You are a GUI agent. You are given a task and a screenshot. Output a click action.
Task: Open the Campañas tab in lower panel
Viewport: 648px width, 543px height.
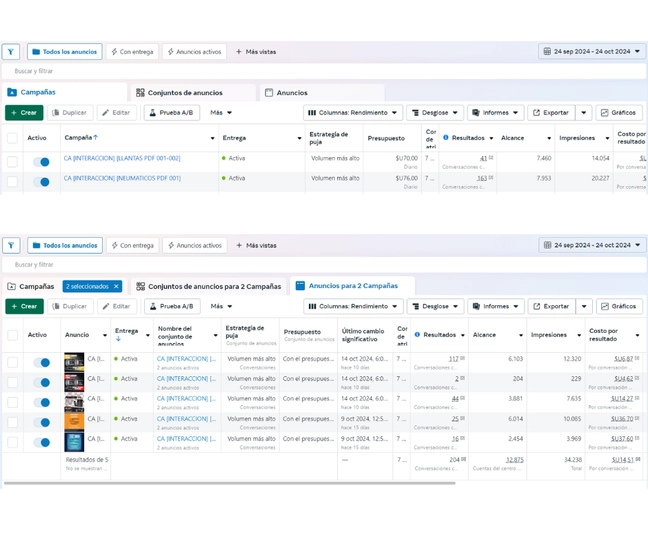click(x=31, y=286)
